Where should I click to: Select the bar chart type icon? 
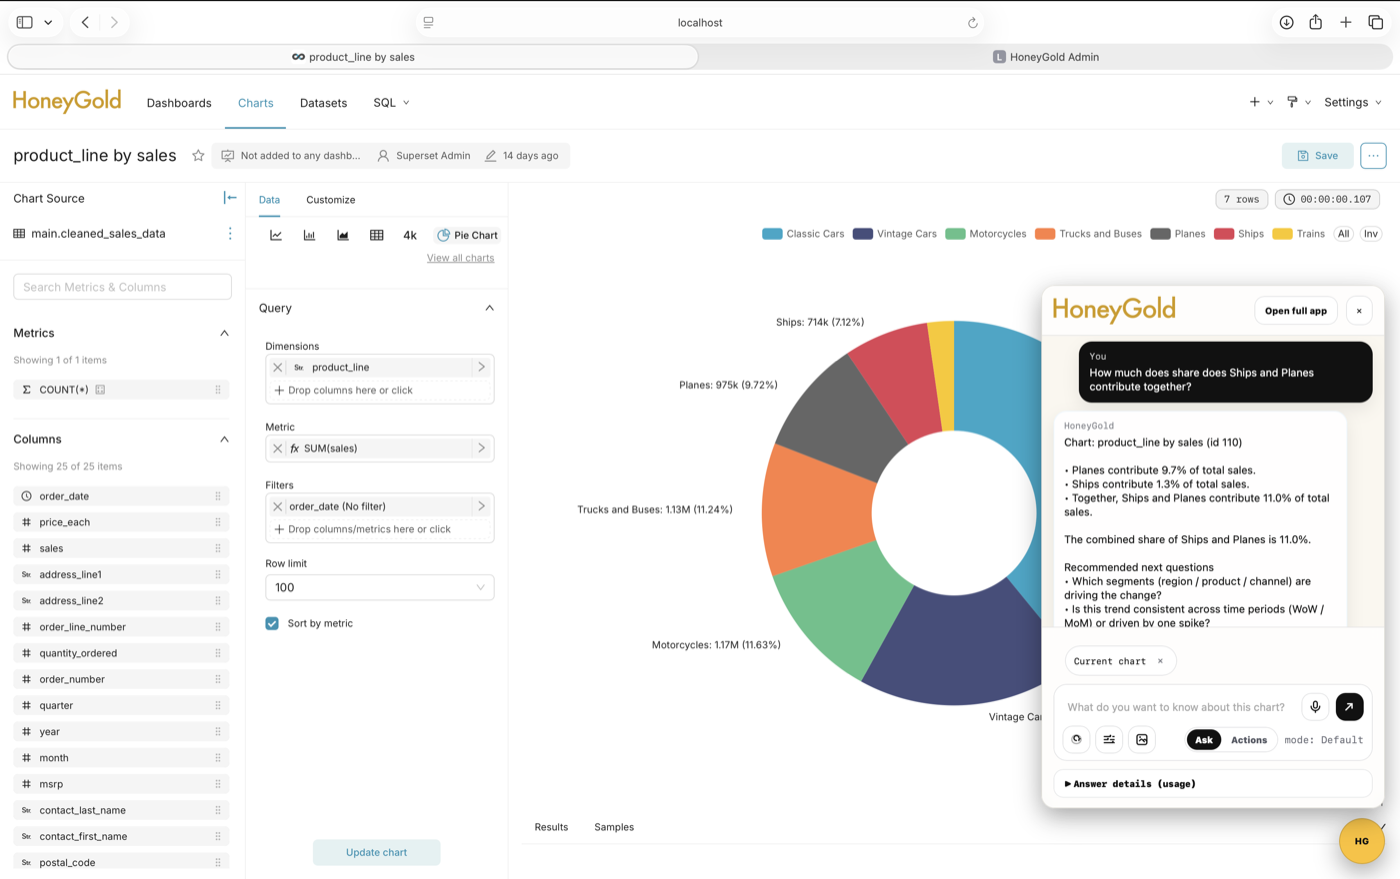[309, 235]
